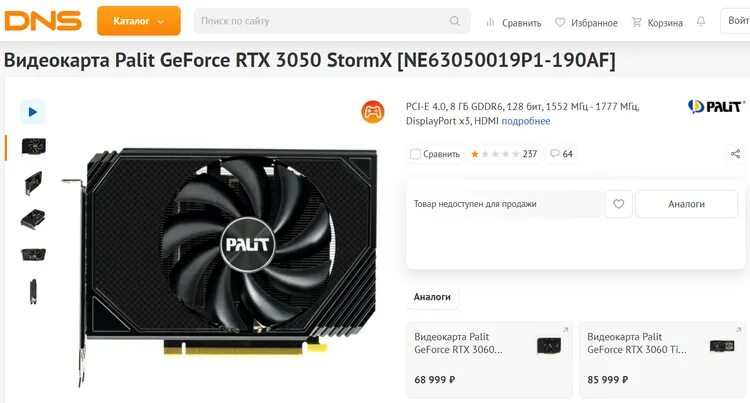The height and width of the screenshot is (403, 750).
Task: Open Сравнить in the header
Action: (x=513, y=22)
